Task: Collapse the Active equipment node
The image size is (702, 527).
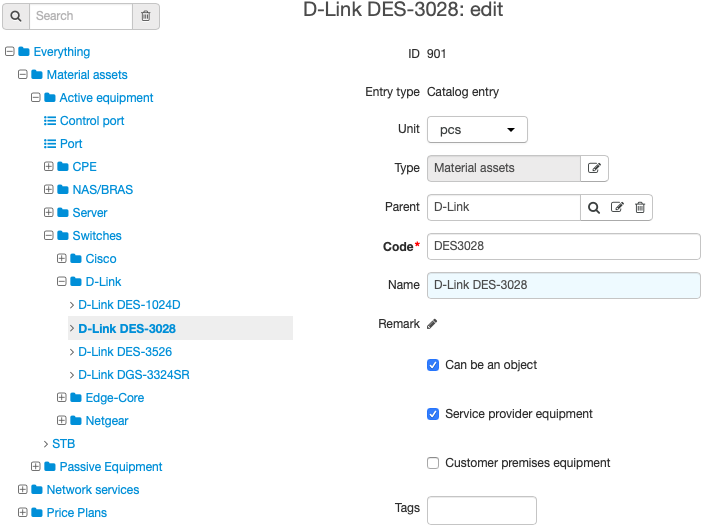Action: (35, 97)
